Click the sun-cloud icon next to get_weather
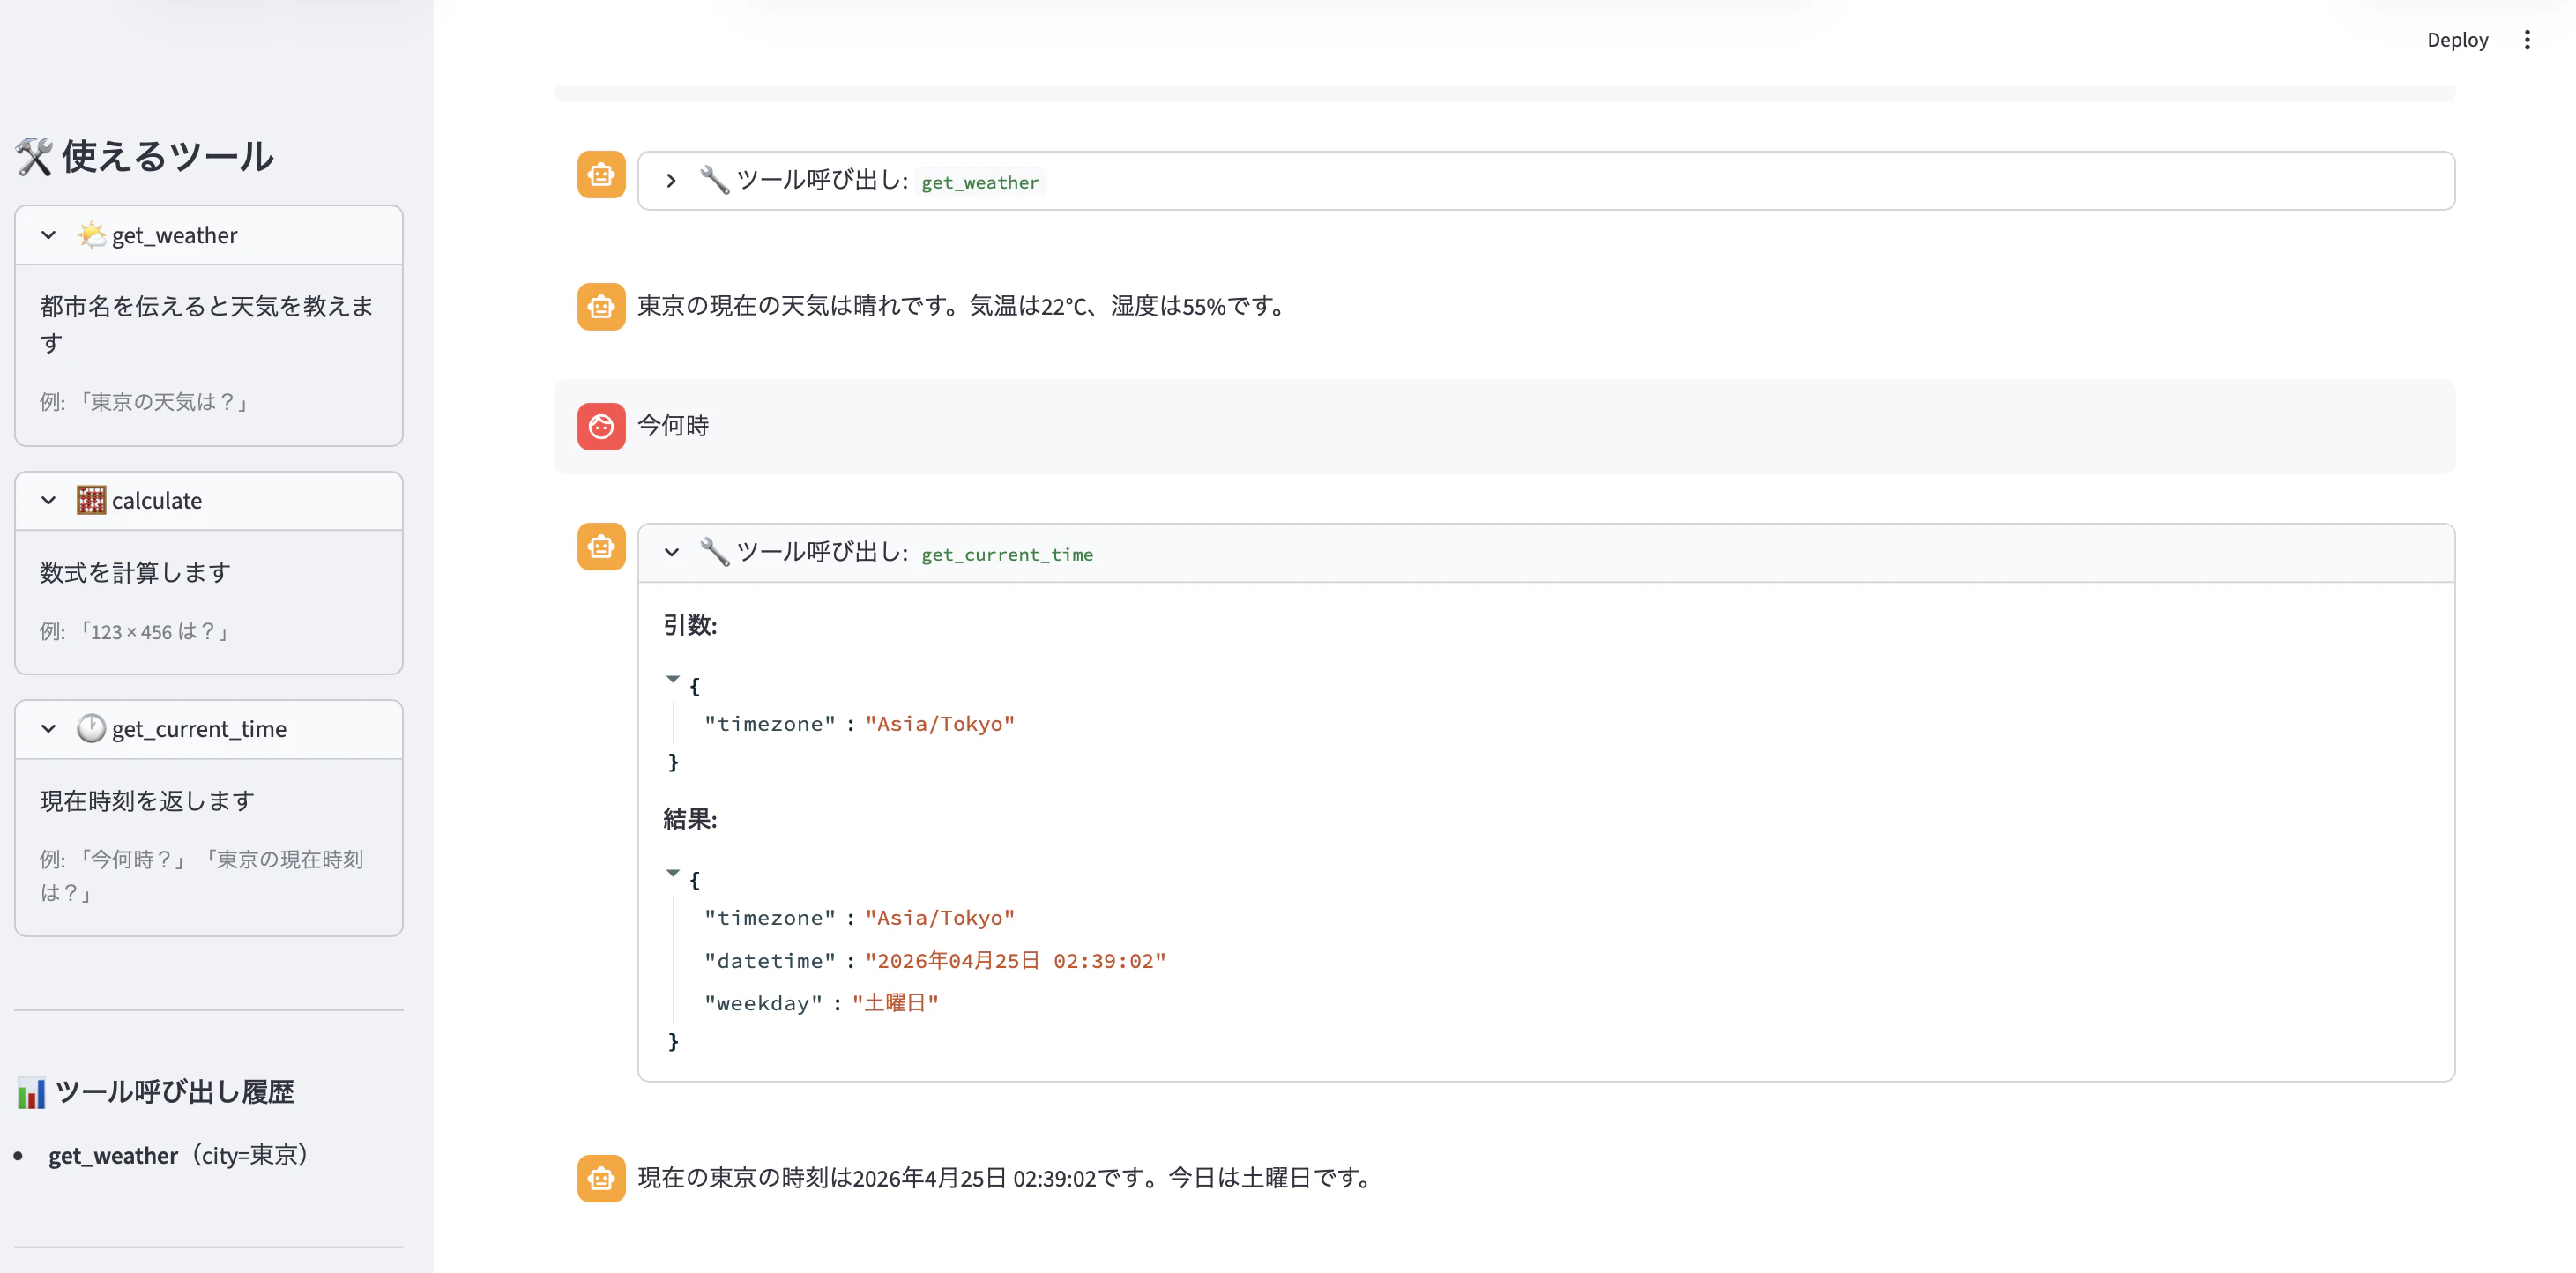2576x1273 pixels. (91, 235)
